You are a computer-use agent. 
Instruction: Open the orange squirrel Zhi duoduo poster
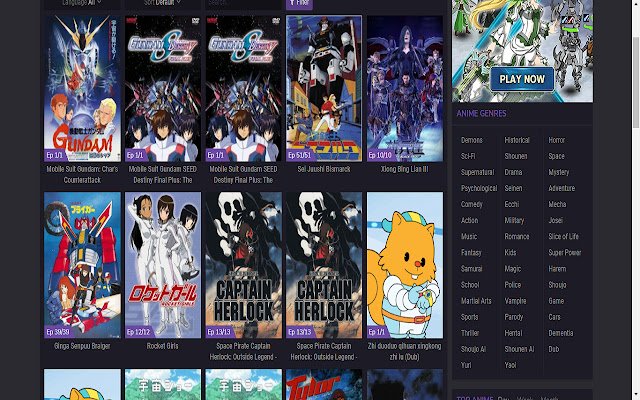click(405, 265)
